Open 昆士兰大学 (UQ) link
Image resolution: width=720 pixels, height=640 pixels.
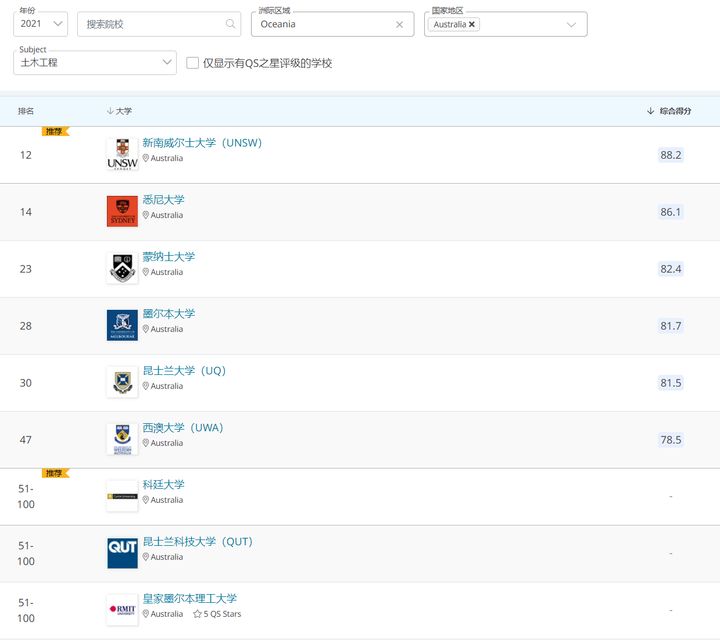pos(184,371)
